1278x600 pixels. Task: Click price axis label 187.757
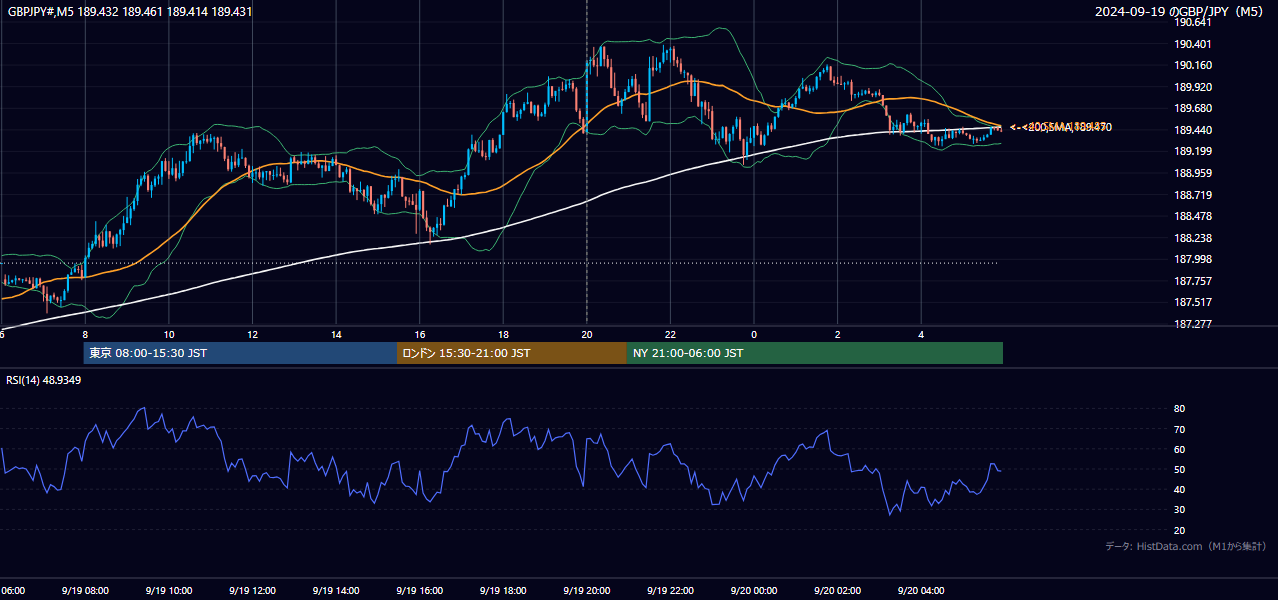click(x=1194, y=281)
